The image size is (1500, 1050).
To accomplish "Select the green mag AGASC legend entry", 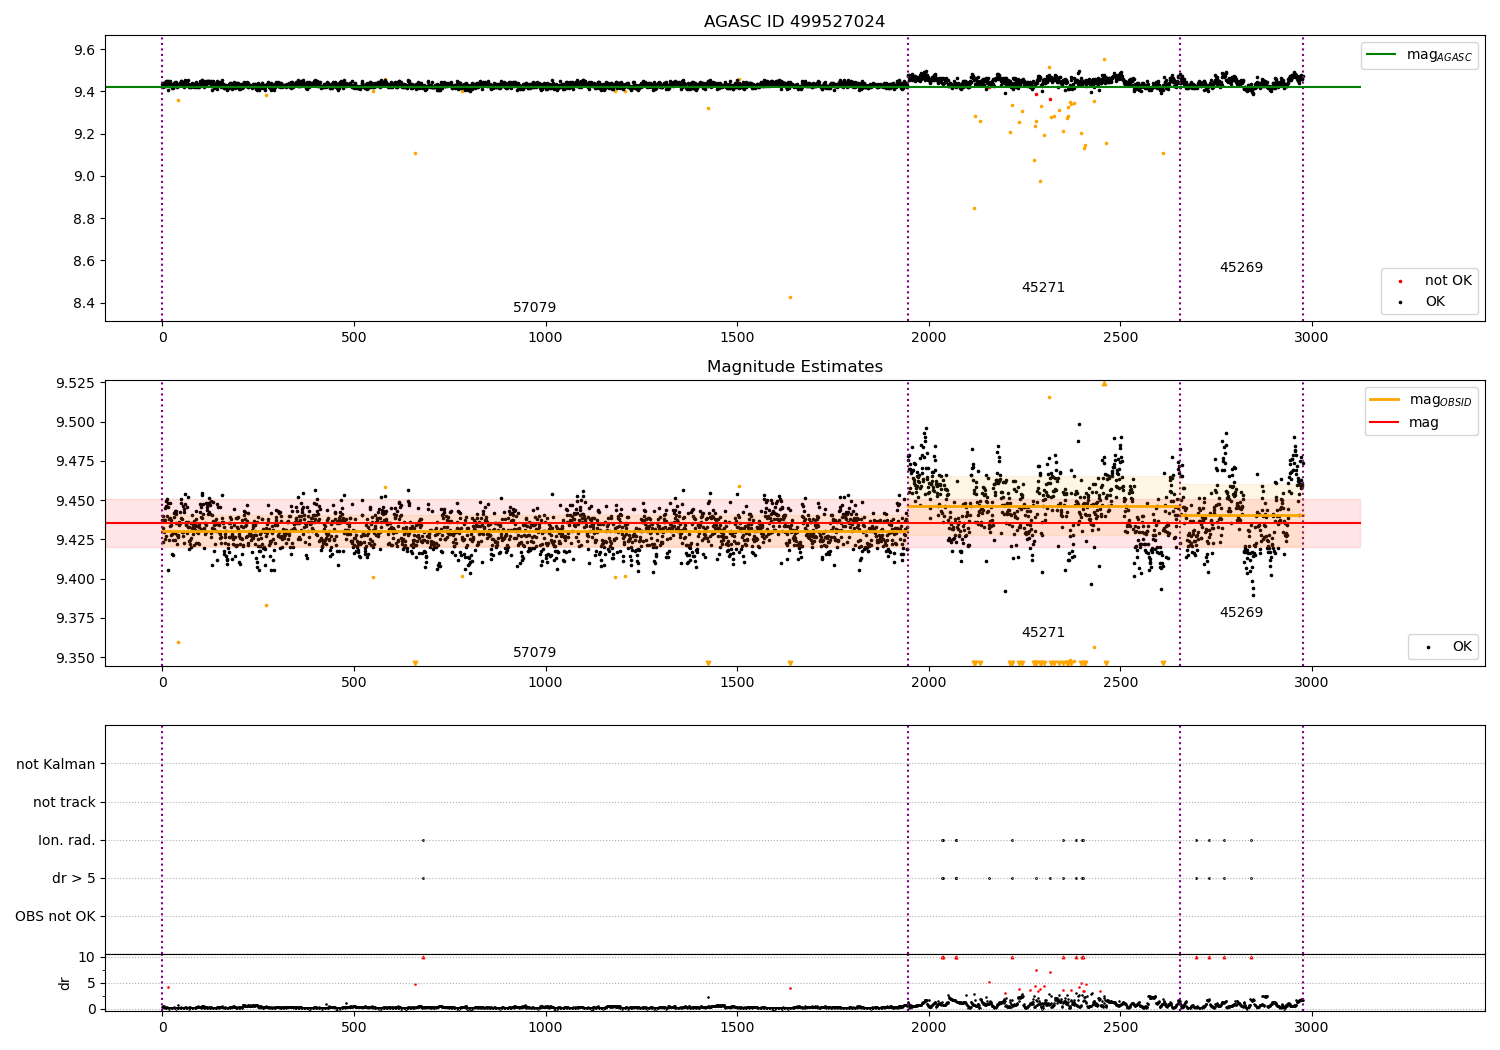I will coord(1420,55).
